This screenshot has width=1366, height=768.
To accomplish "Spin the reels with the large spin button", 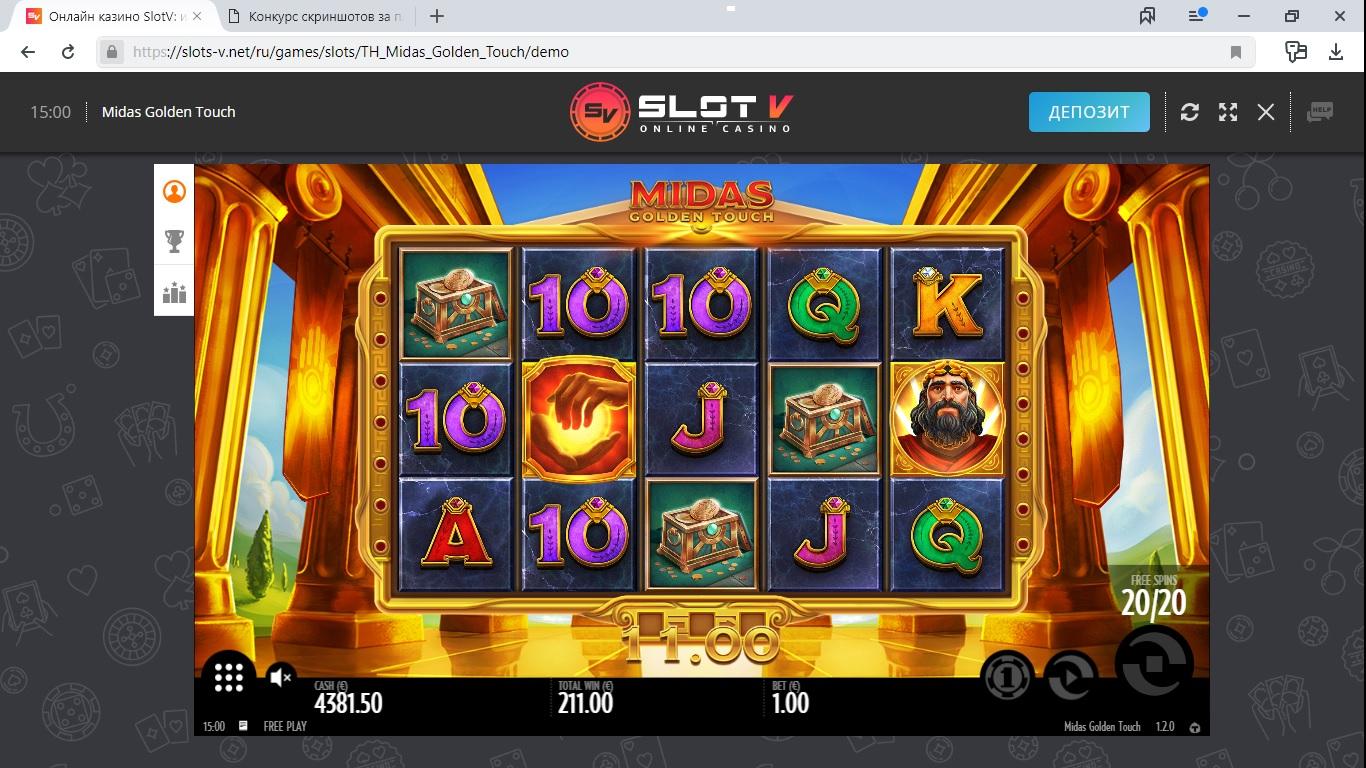I will (x=1154, y=664).
